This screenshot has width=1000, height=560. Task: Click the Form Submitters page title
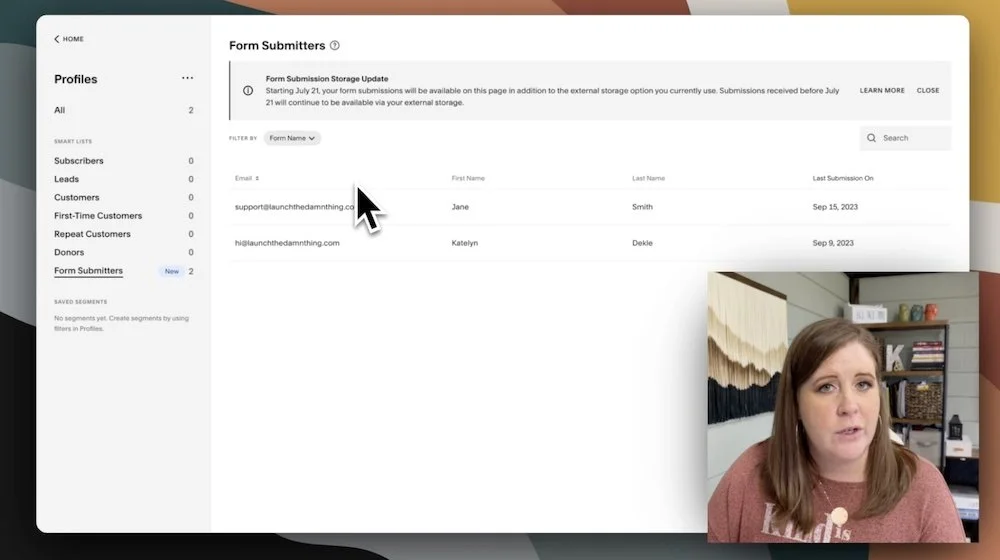(277, 45)
